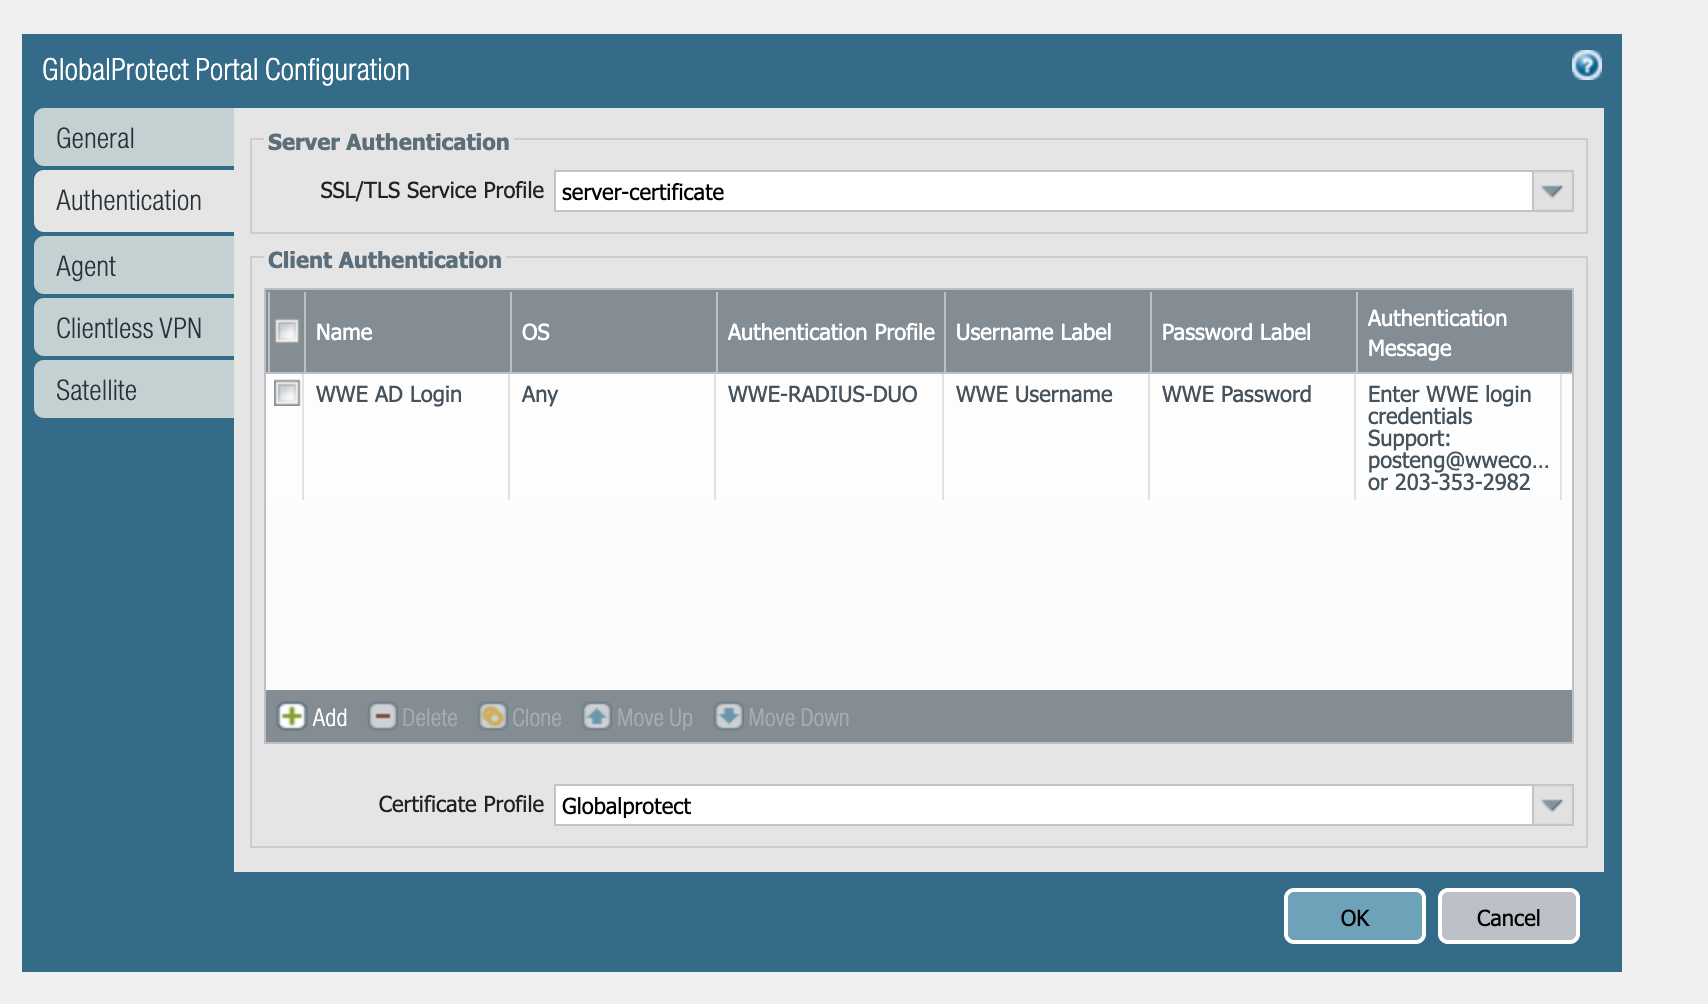Screen dimensions: 1708x1004
Task: Open the Agent tab
Action: [134, 266]
